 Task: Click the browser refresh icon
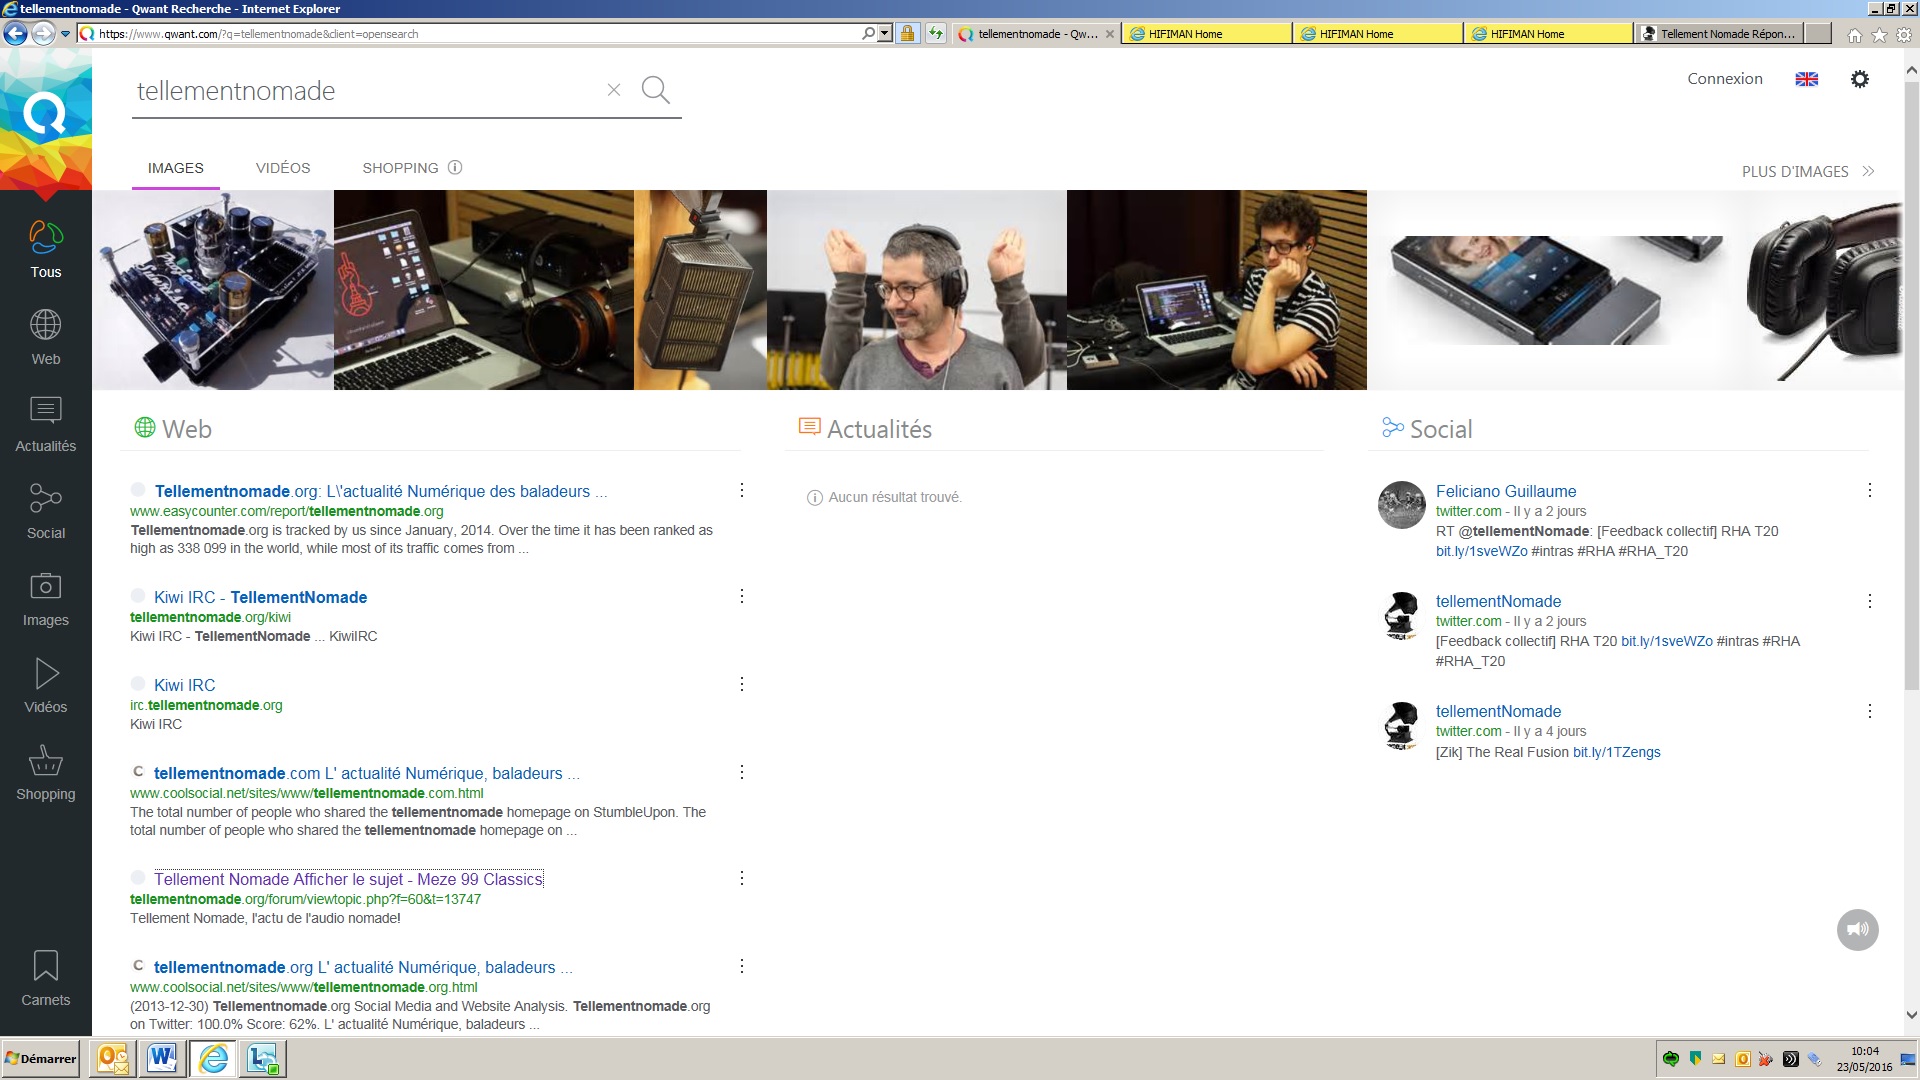935,33
